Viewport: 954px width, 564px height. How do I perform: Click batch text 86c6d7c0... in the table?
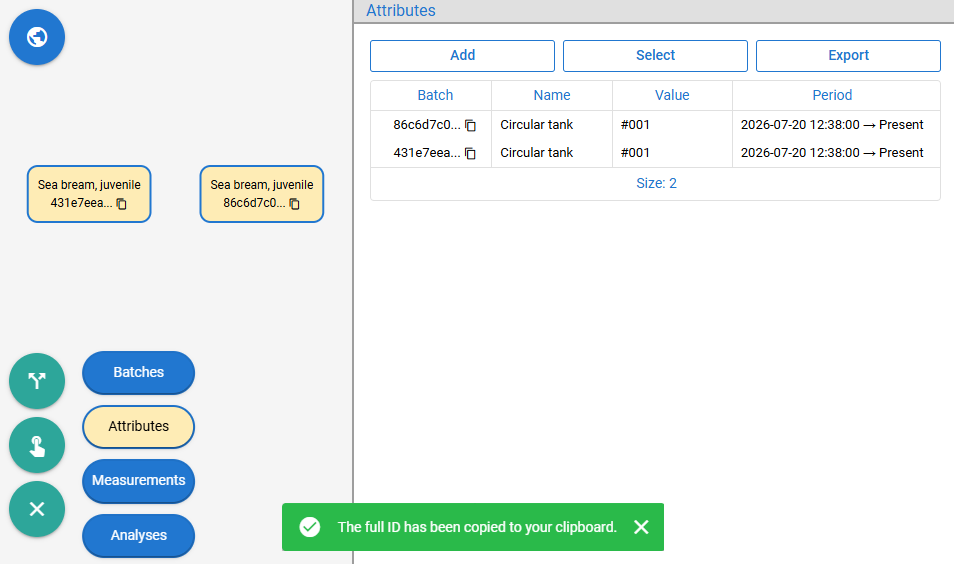427,125
